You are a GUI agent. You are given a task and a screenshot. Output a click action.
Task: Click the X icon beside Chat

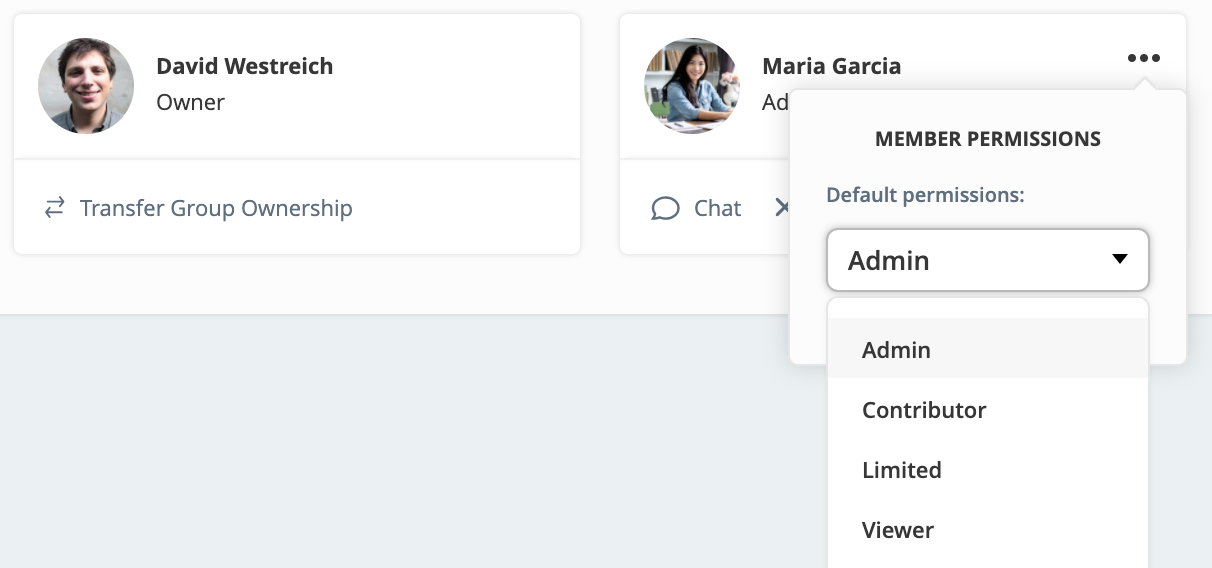tap(782, 208)
